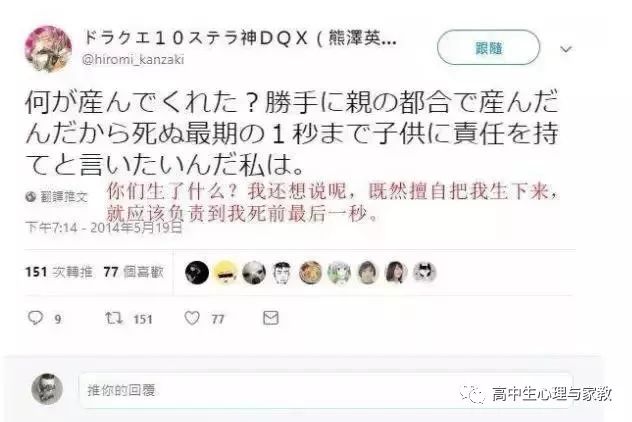This screenshot has height=422, width=632.
Task: Click the globe icon beside 翻譯推文
Action: pos(31,197)
